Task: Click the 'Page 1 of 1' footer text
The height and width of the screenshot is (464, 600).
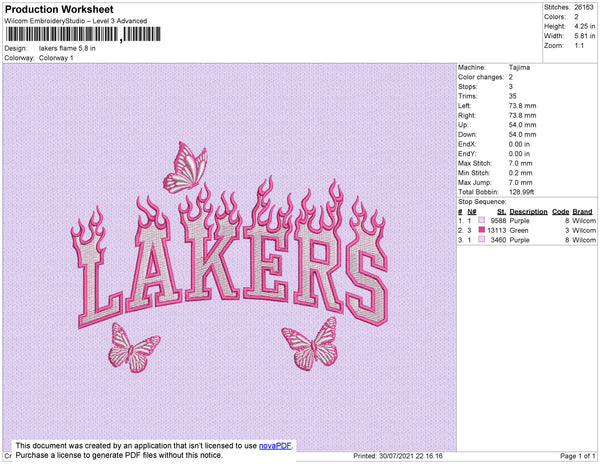Action: pyautogui.click(x=577, y=456)
